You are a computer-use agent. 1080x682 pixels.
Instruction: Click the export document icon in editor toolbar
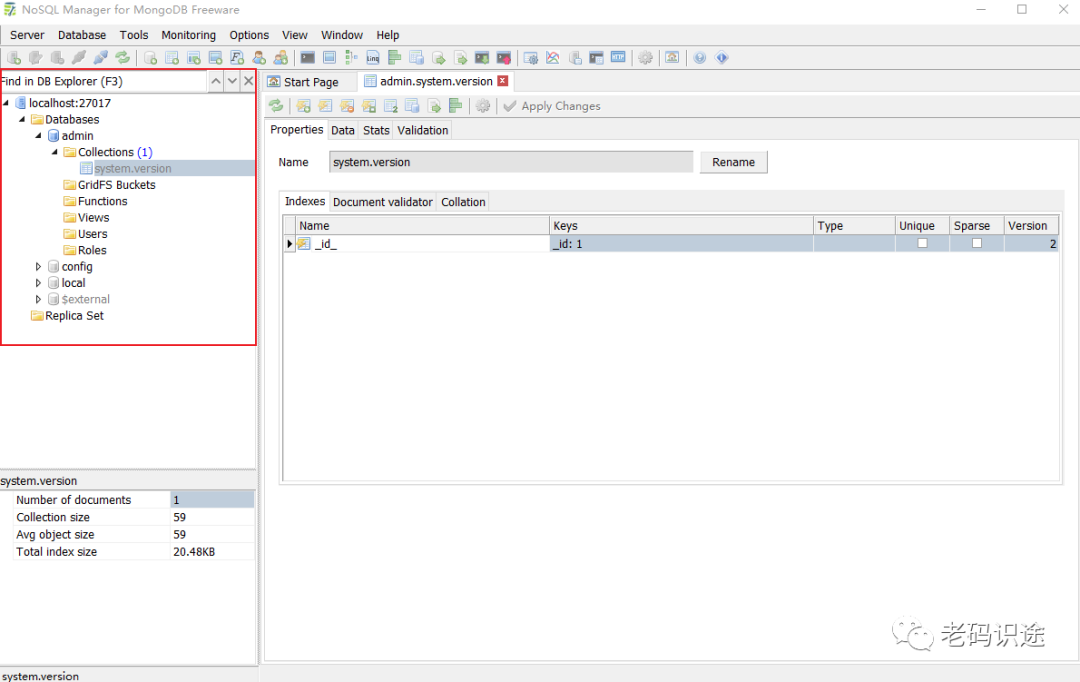click(434, 106)
